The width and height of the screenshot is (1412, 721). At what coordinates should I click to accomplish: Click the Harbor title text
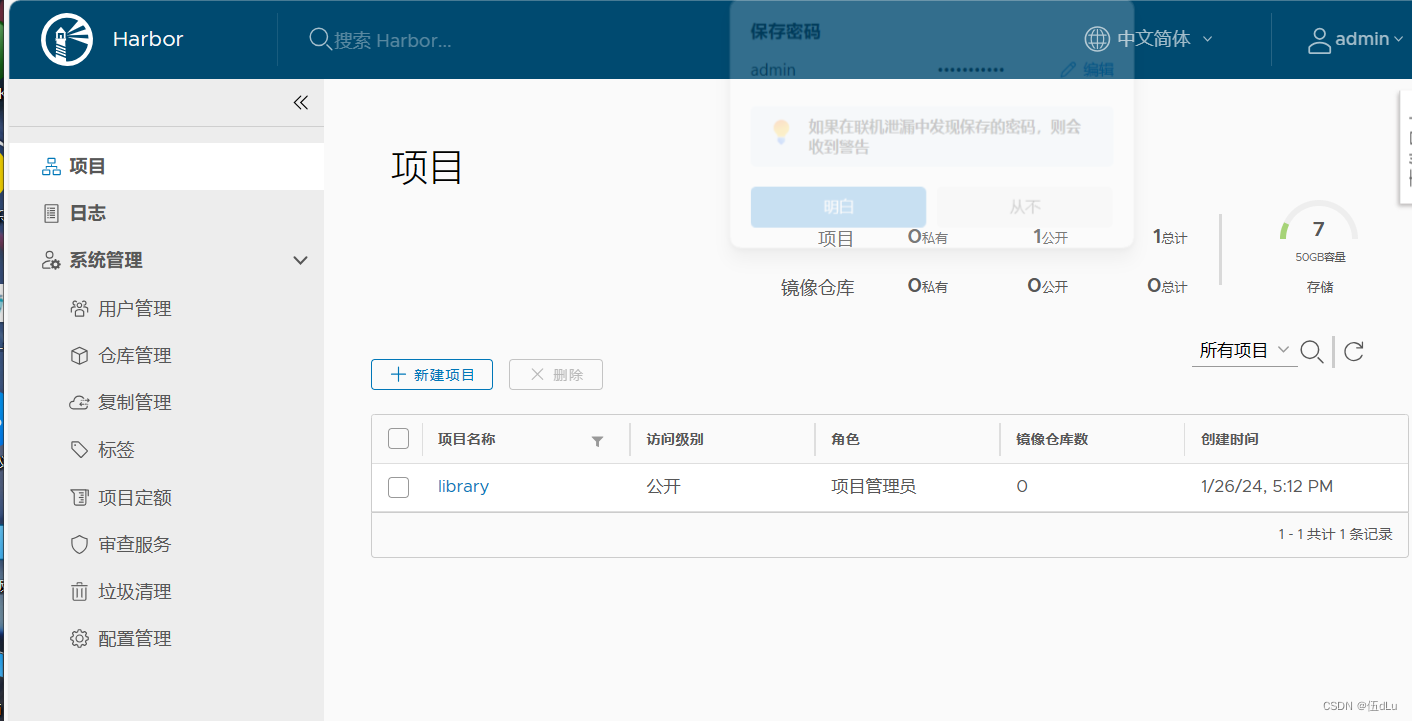point(148,40)
